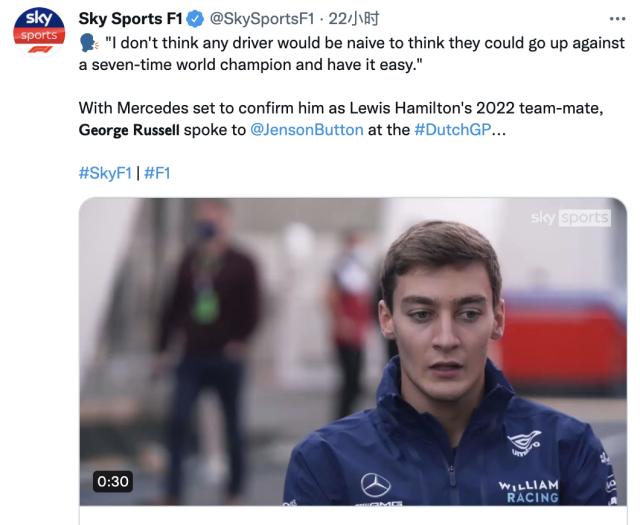640x525 pixels.
Task: Select the #F1 hashtag
Action: [158, 173]
